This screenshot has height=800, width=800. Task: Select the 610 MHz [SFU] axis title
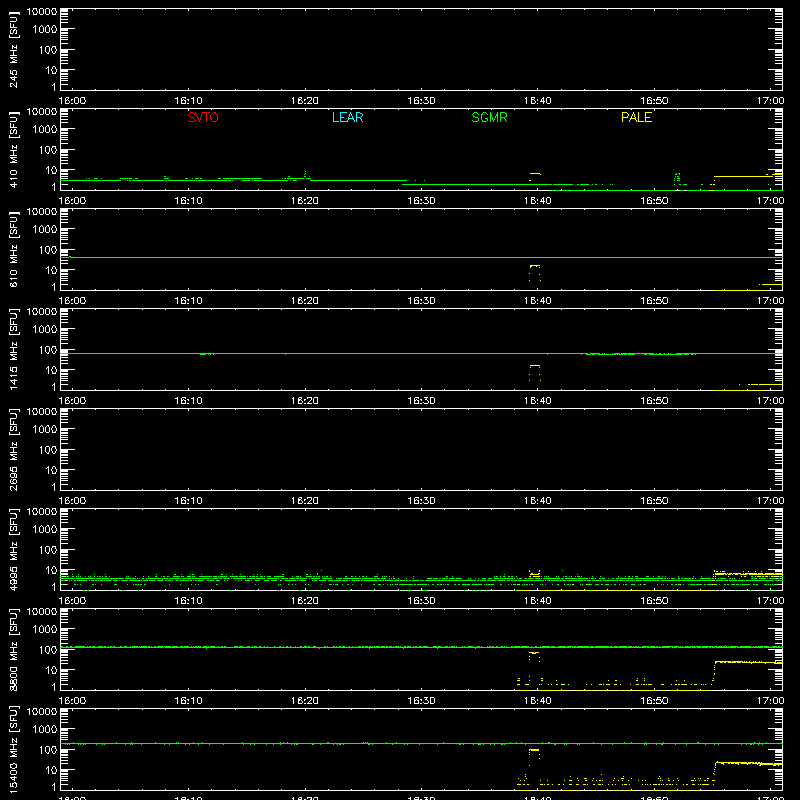[x=13, y=249]
